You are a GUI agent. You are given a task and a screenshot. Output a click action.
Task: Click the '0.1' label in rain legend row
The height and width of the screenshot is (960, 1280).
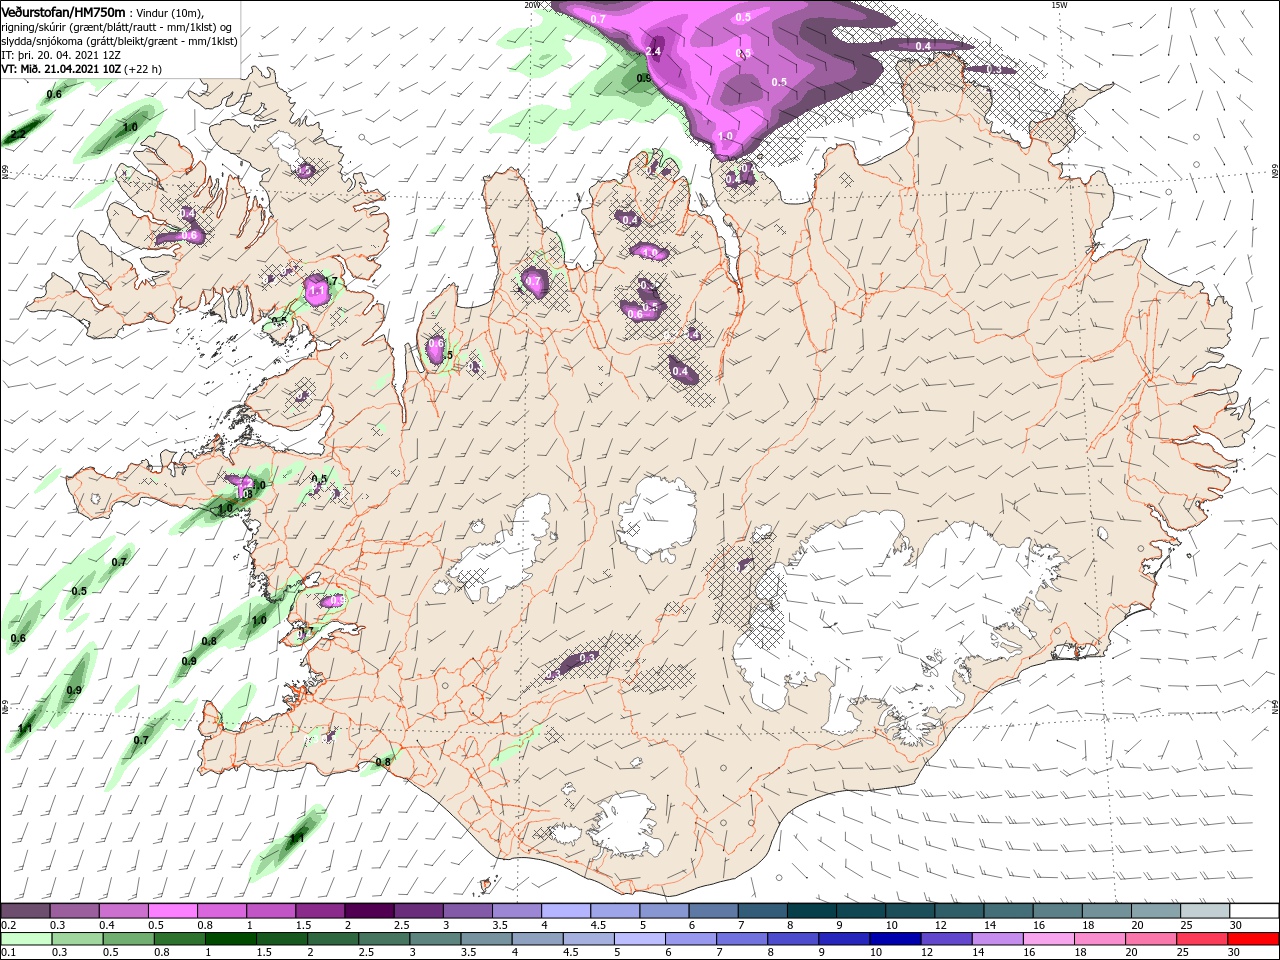8,952
